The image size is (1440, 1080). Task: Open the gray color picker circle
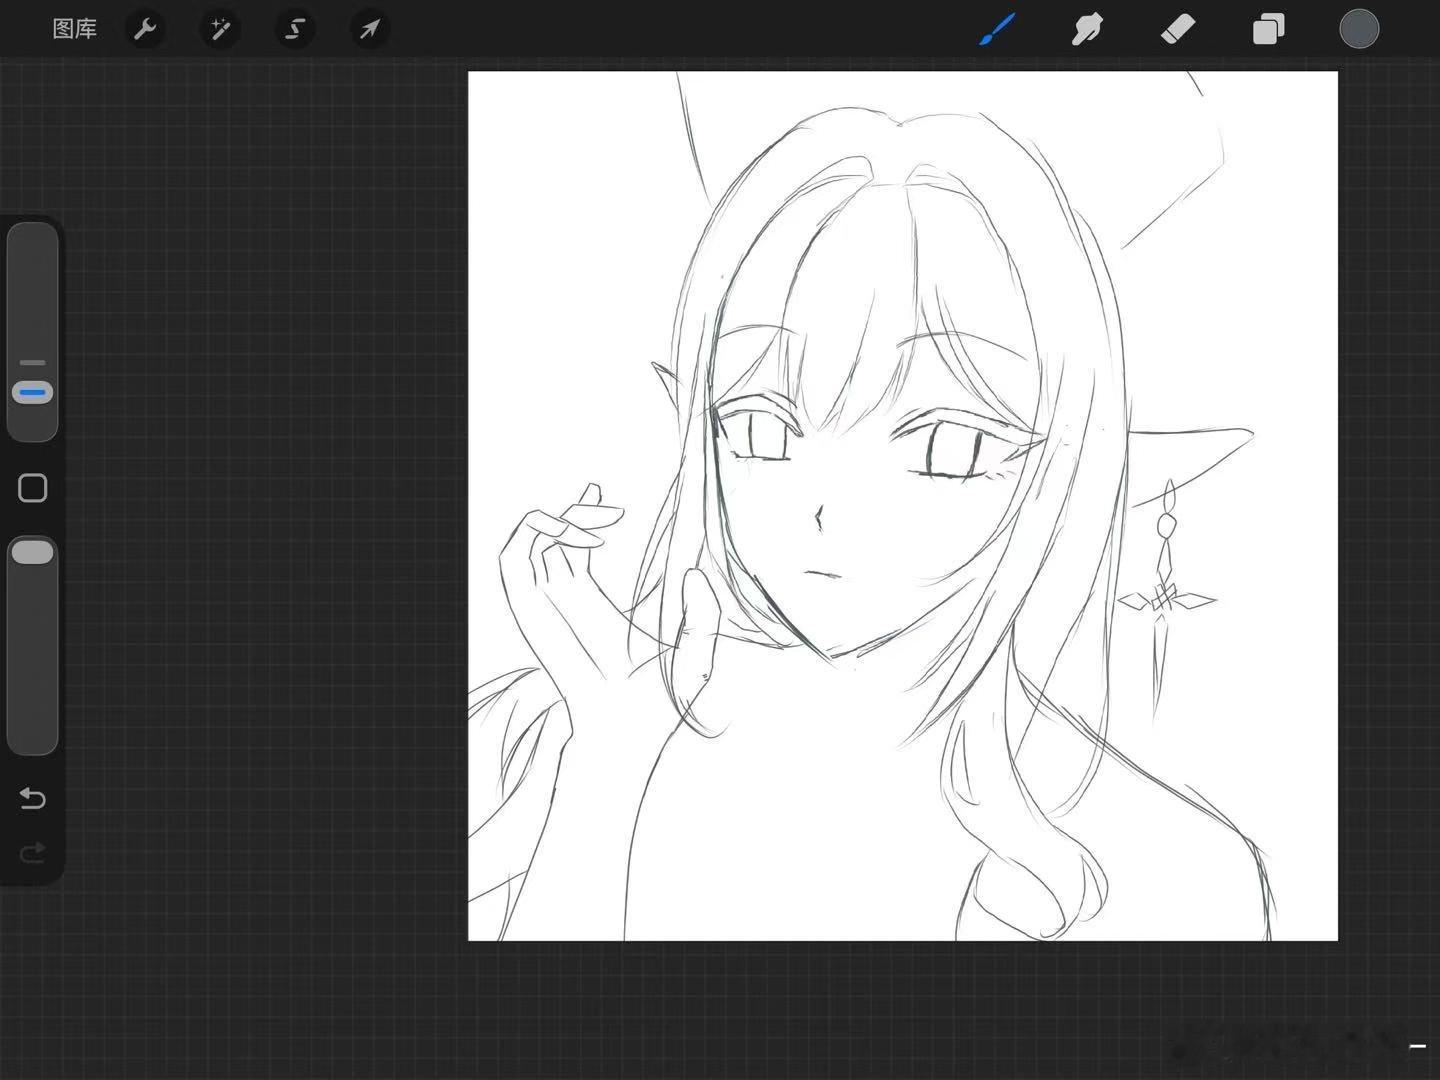1359,29
